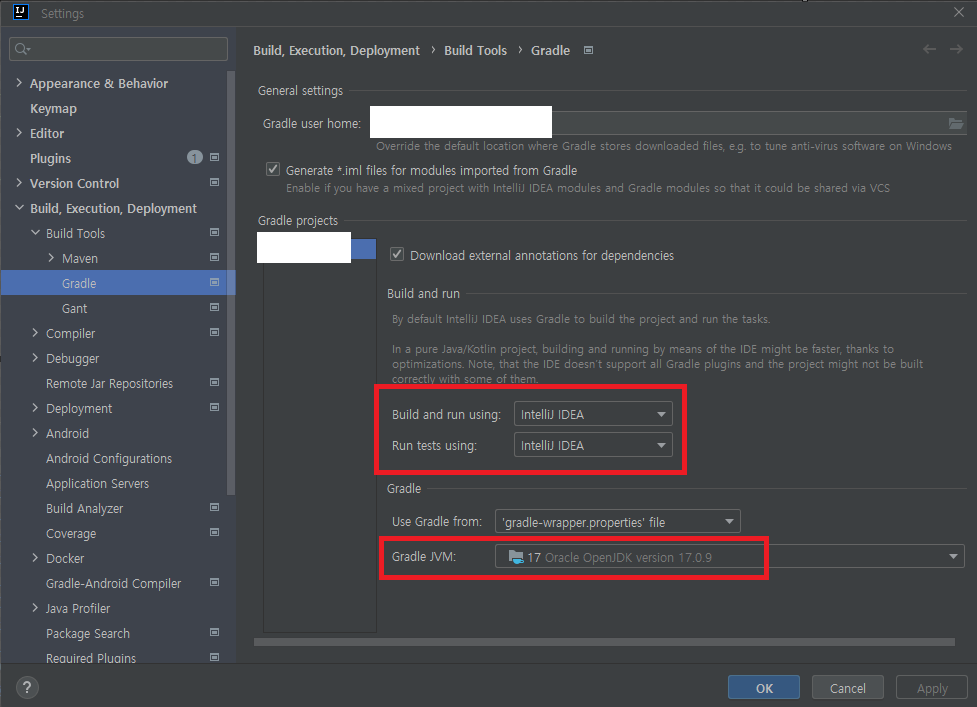Expand the Maven node
Screen dimensions: 977x707
click(51, 257)
